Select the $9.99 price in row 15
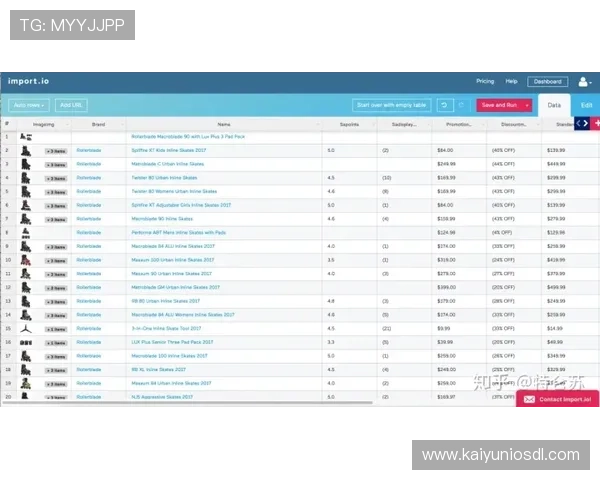This screenshot has width=600, height=480. coord(443,328)
